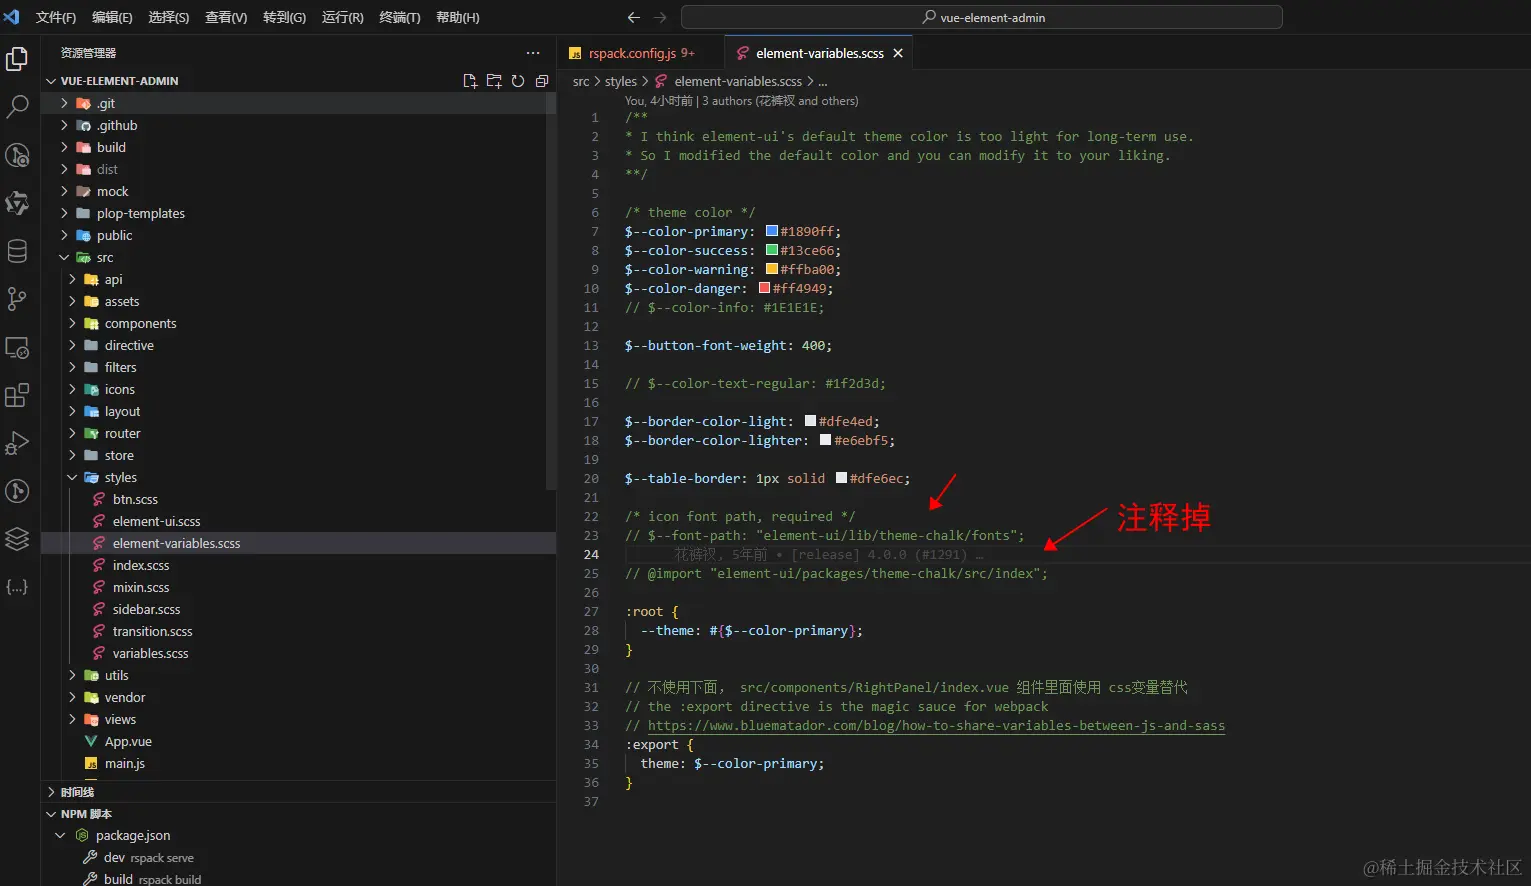1531x886 pixels.
Task: Open the stacked layers icon in activity bar
Action: click(x=17, y=539)
